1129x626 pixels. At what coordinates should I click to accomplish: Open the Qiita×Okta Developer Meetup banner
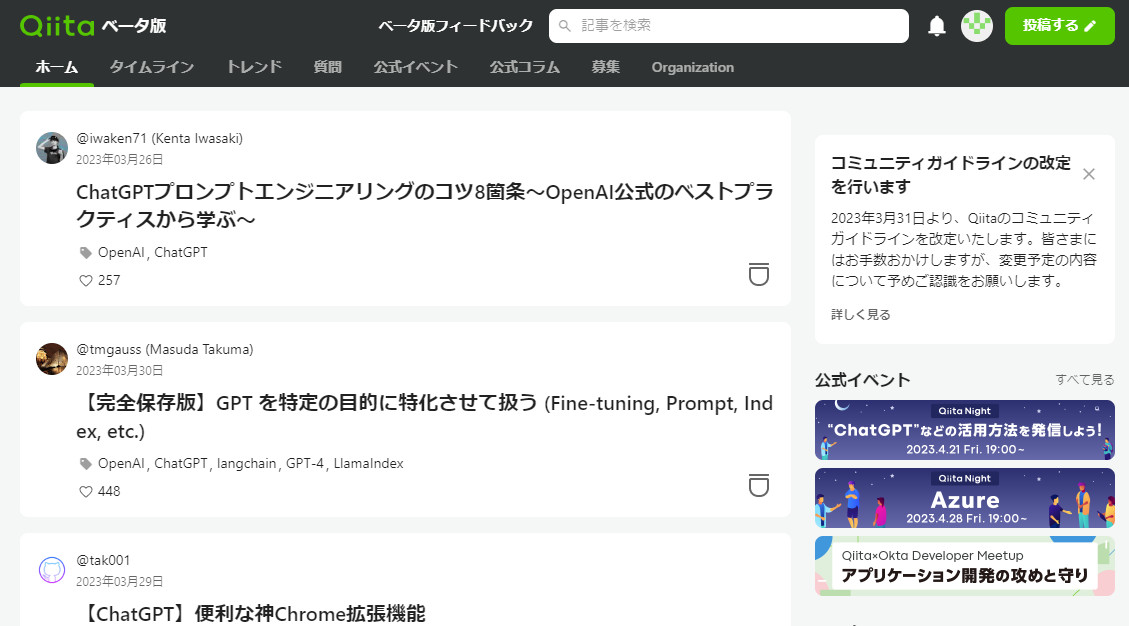coord(965,565)
